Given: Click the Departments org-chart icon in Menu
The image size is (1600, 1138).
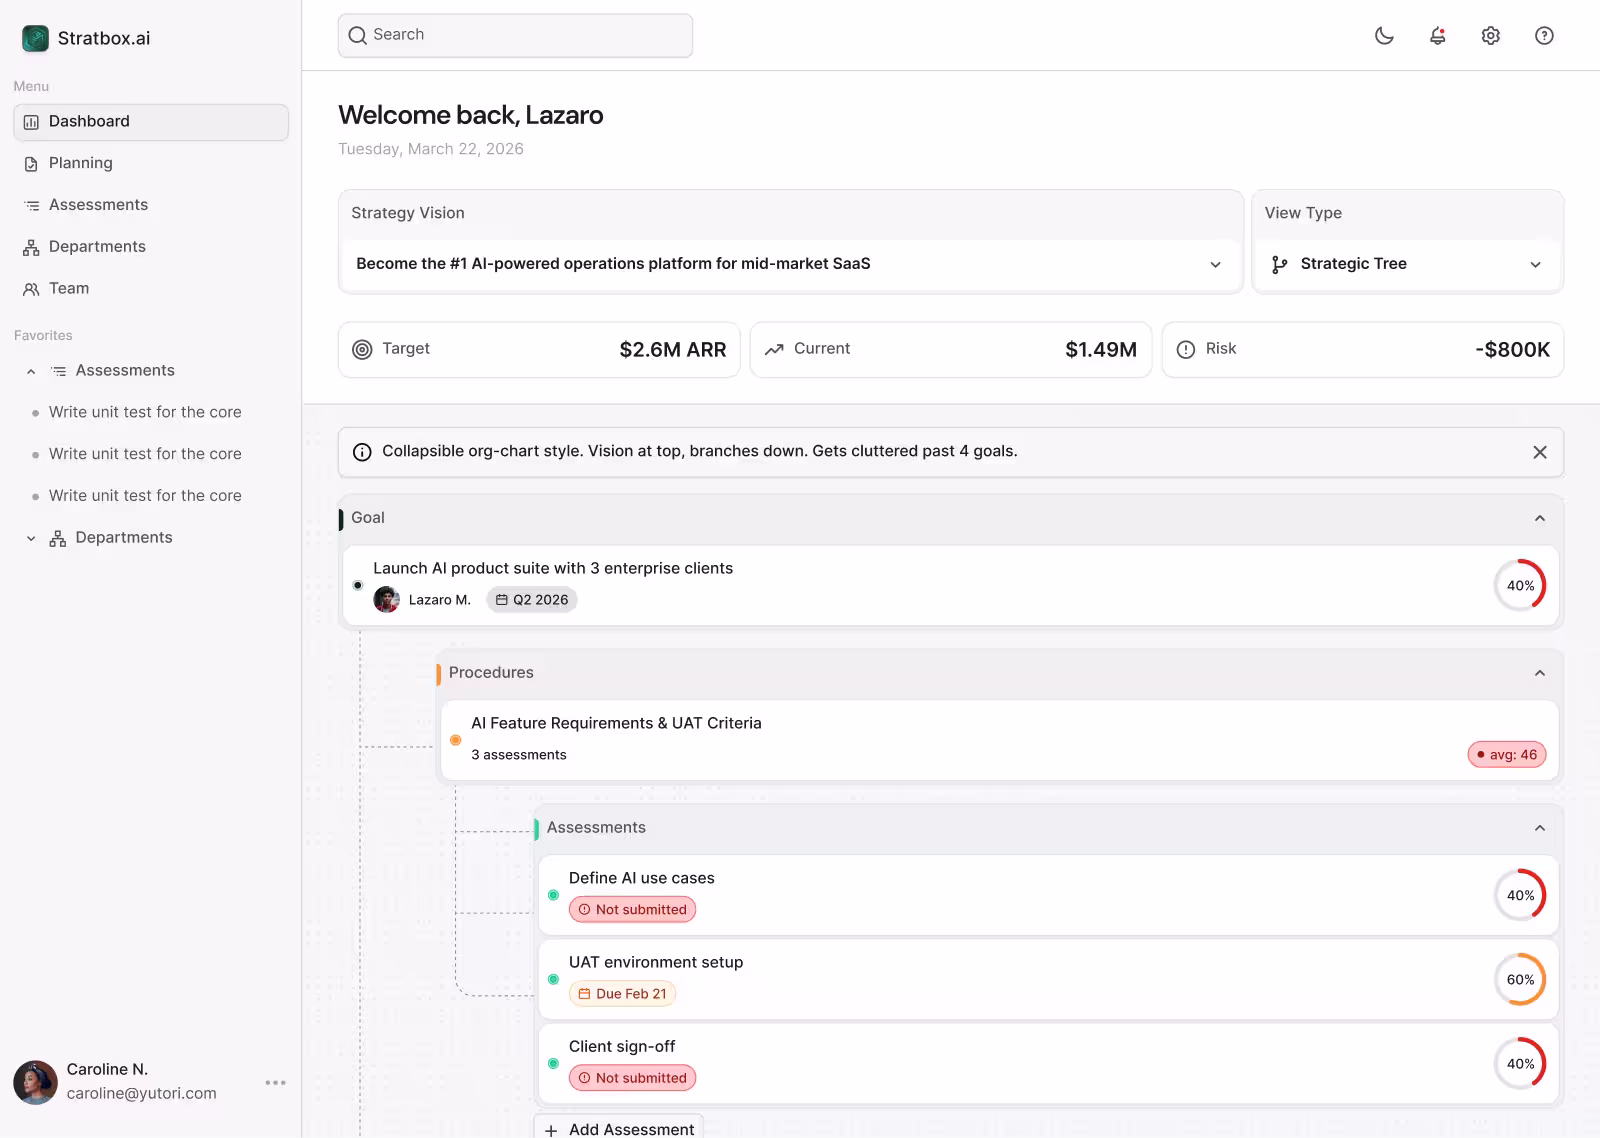Looking at the screenshot, I should [31, 247].
